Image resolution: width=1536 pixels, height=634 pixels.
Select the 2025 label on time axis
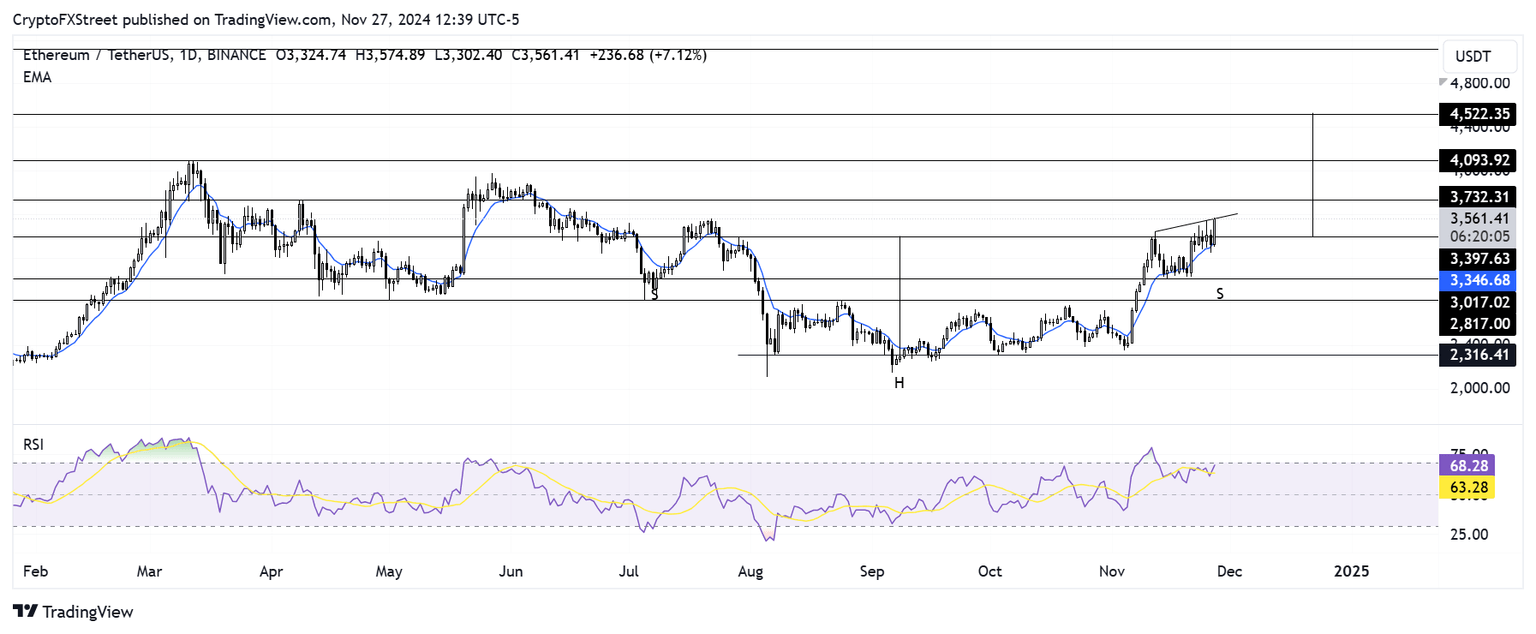[x=1351, y=571]
